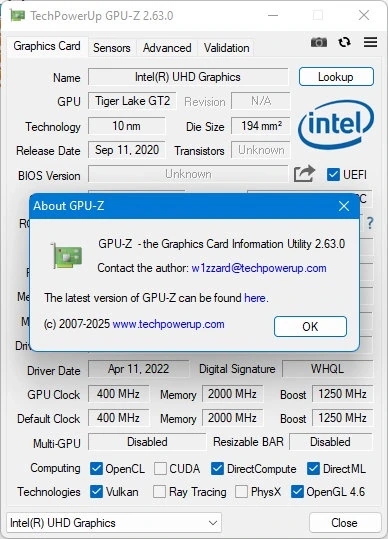The image size is (388, 539).
Task: Click the BIOS export share icon
Action: [304, 174]
